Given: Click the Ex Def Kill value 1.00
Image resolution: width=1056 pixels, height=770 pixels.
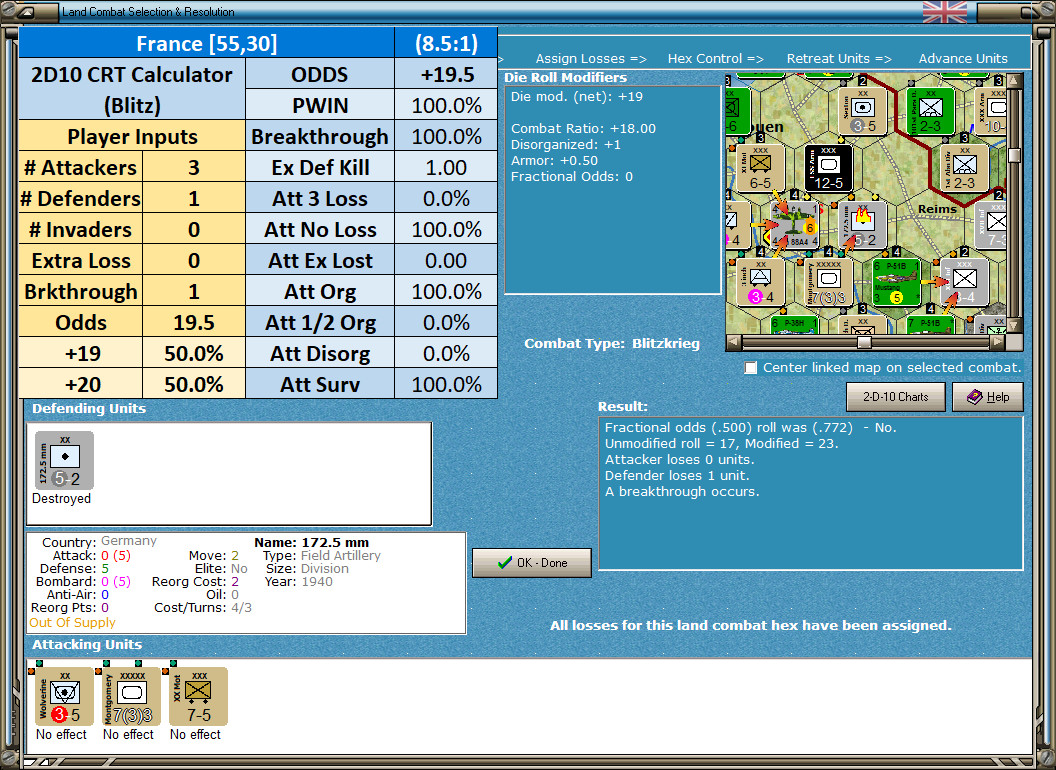Looking at the screenshot, I should click(x=447, y=167).
